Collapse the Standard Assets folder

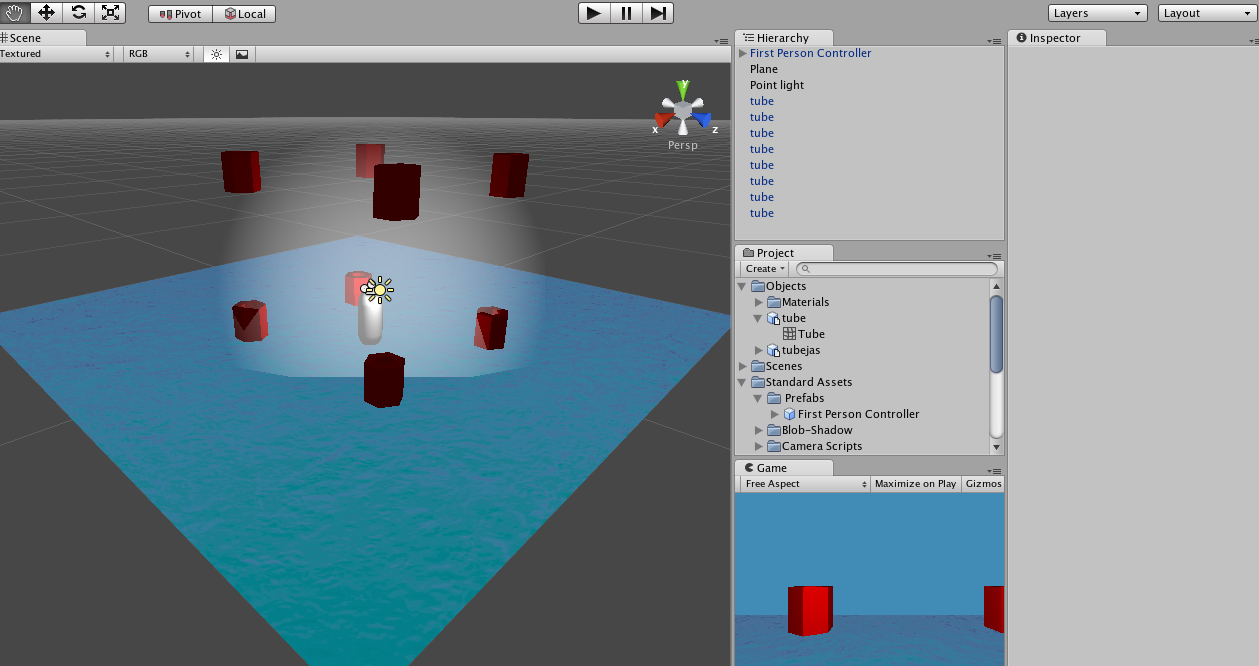tap(740, 381)
